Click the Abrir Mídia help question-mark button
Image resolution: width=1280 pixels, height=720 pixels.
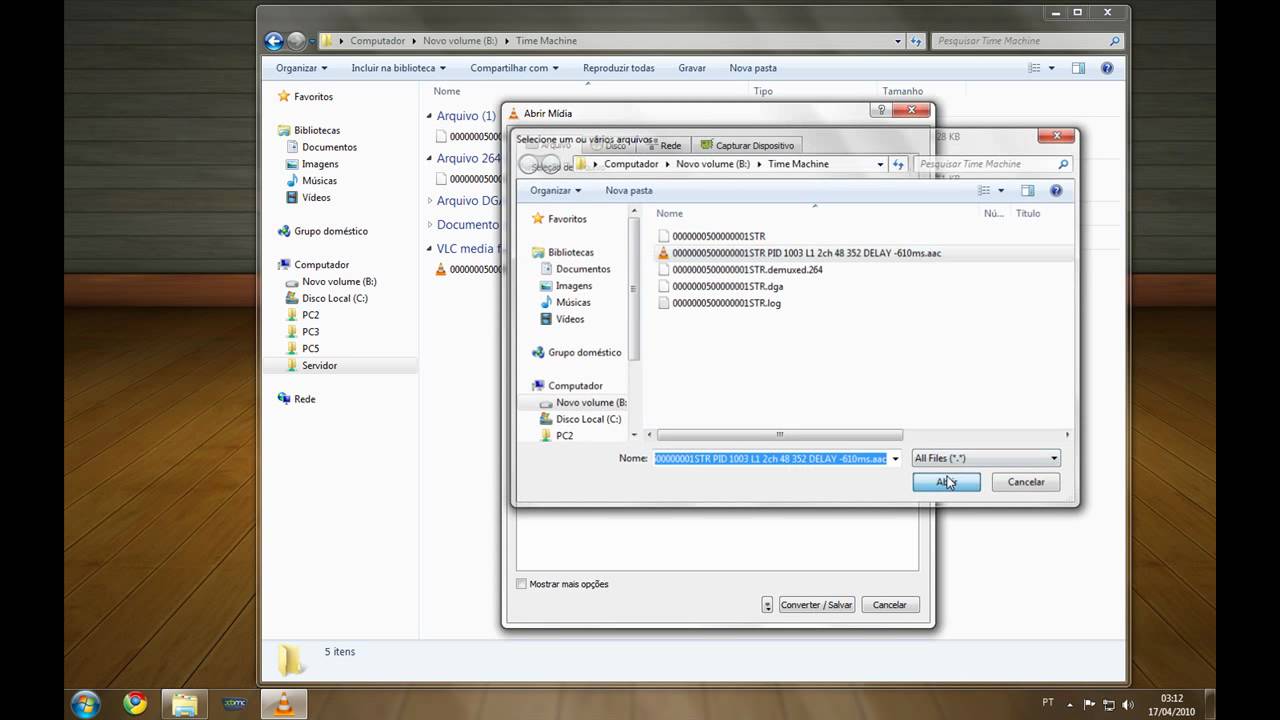[x=881, y=111]
